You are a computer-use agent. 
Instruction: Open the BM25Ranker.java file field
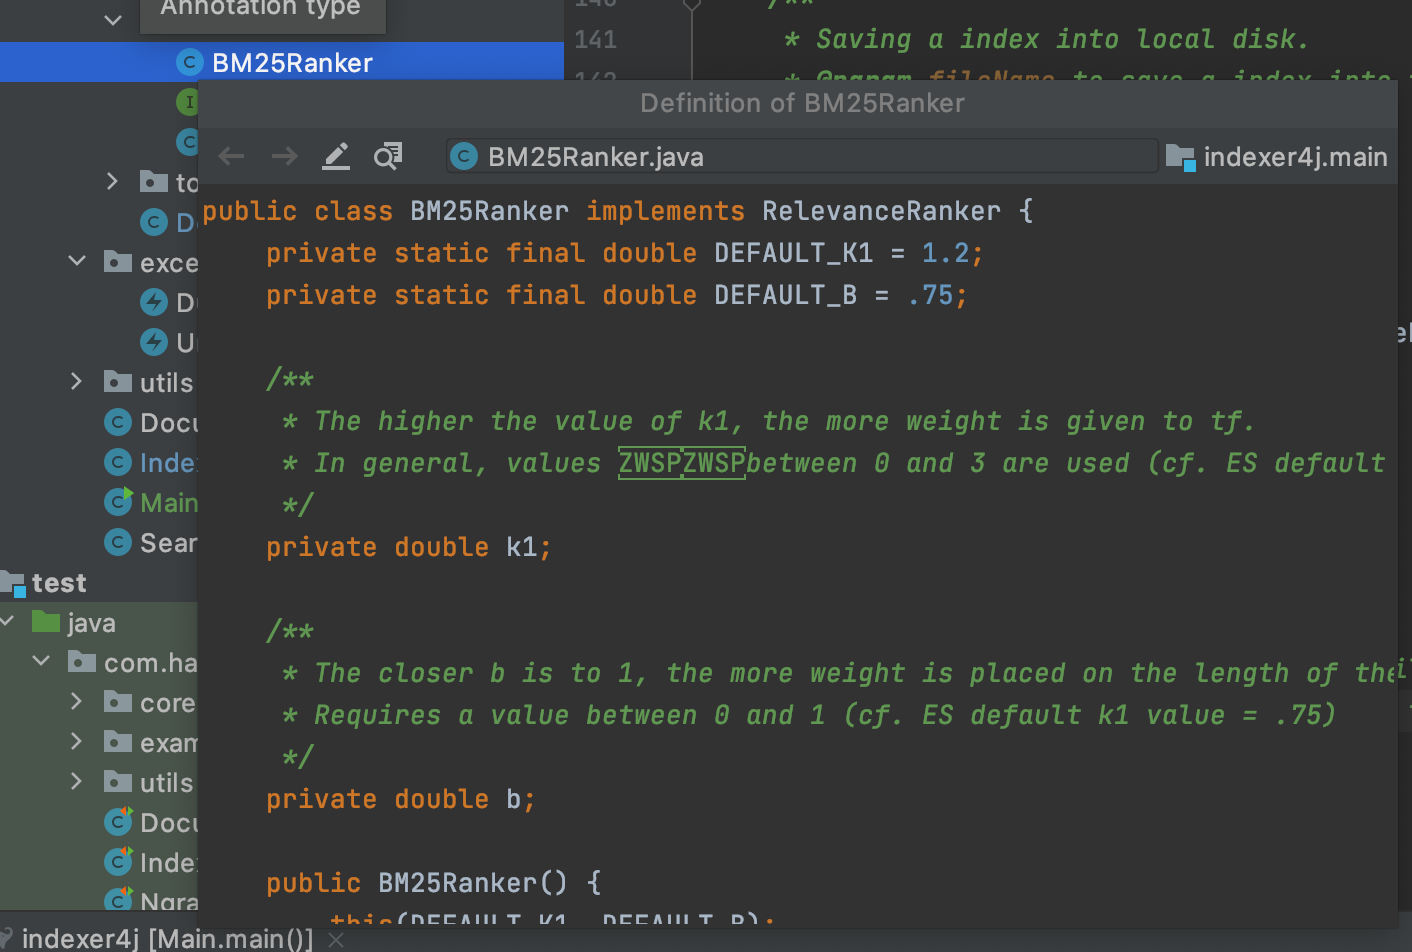802,156
